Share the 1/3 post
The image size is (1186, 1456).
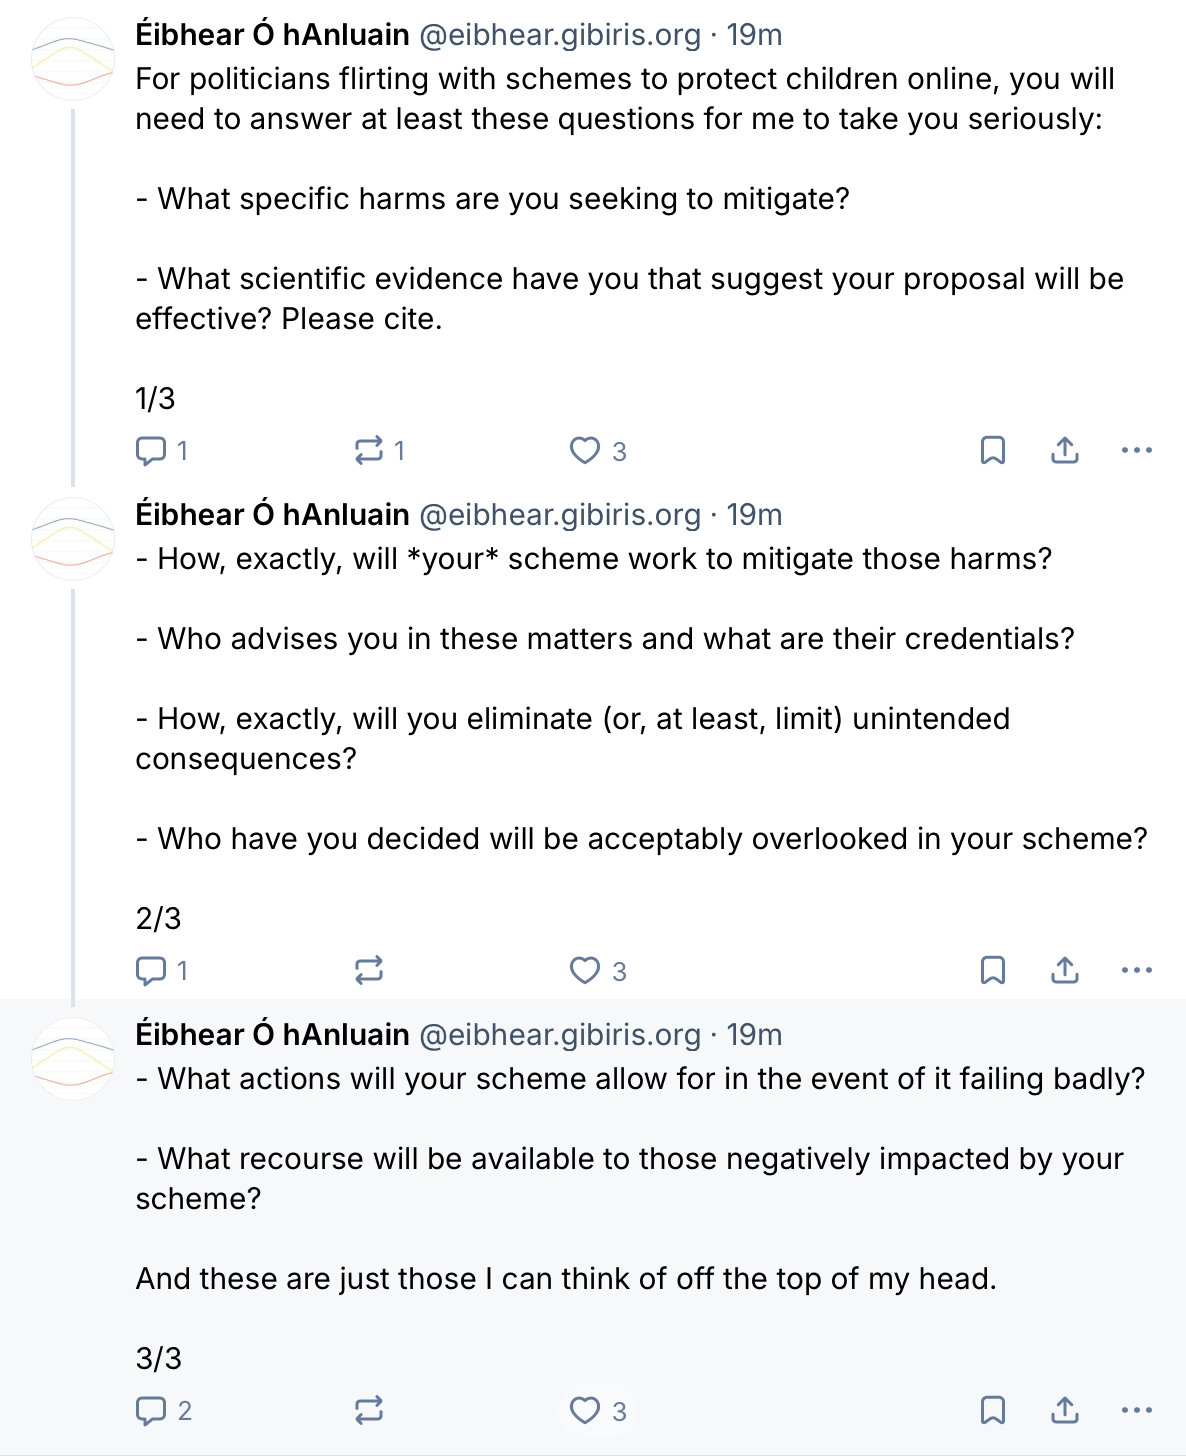[x=1065, y=451]
